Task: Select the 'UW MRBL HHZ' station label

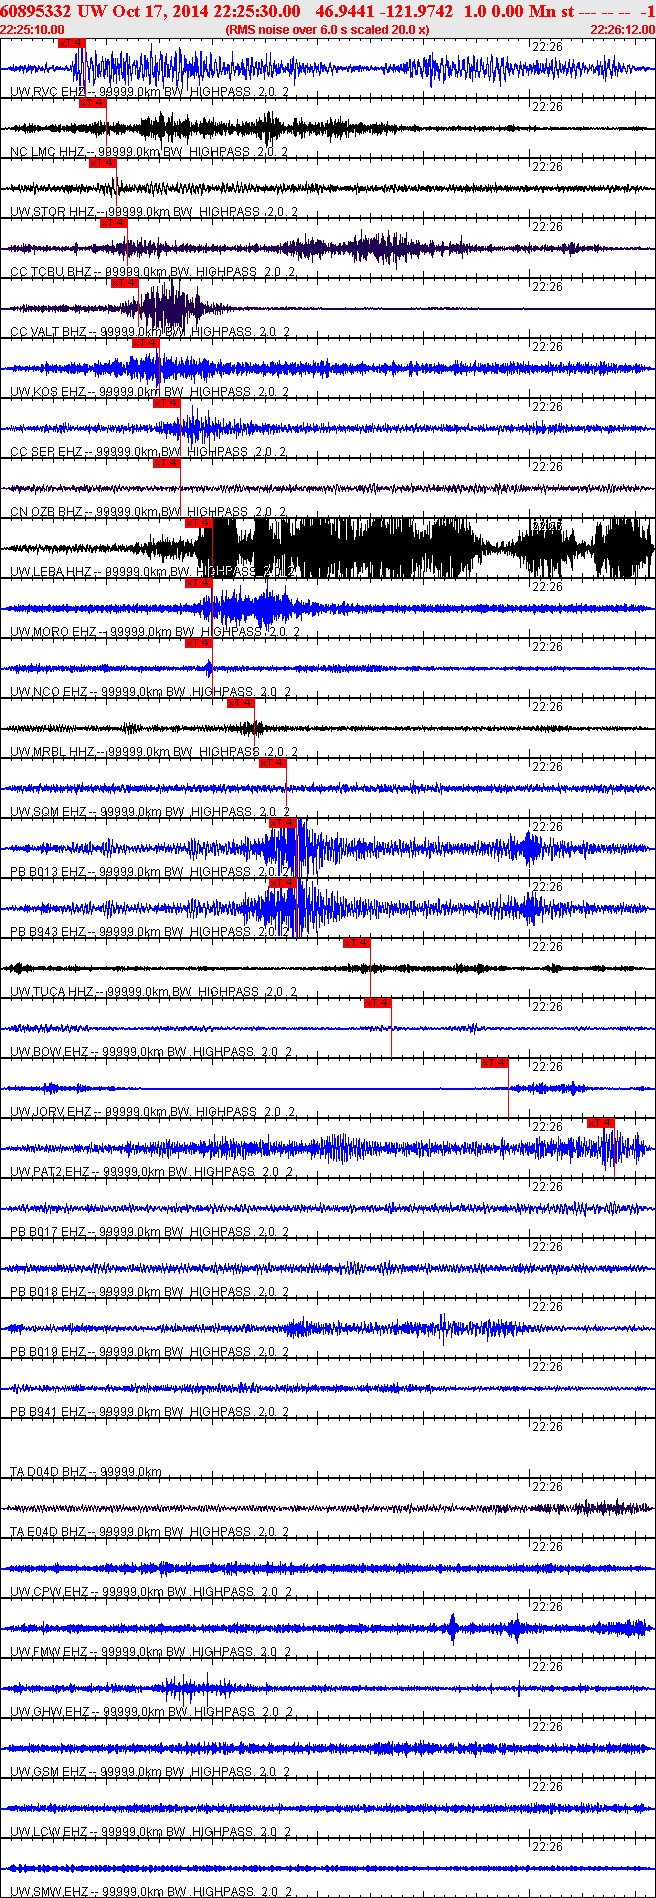Action: [52, 752]
